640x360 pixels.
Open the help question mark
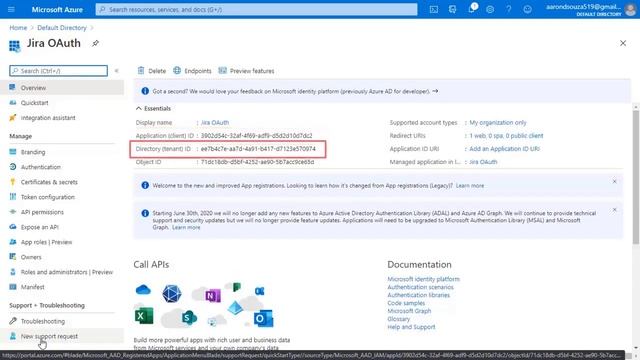point(509,9)
